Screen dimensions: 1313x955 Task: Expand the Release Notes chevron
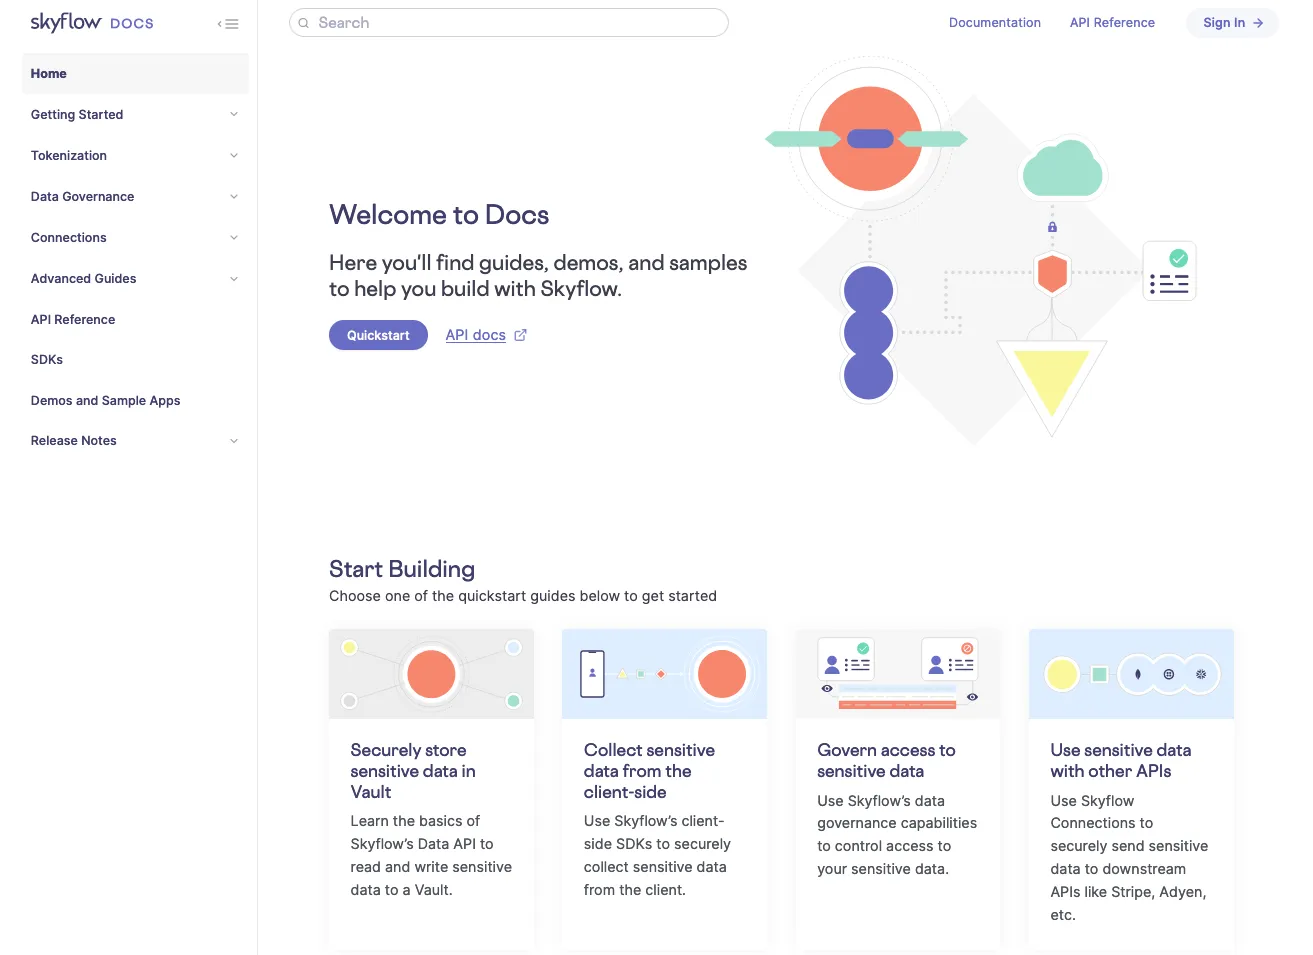click(x=234, y=441)
